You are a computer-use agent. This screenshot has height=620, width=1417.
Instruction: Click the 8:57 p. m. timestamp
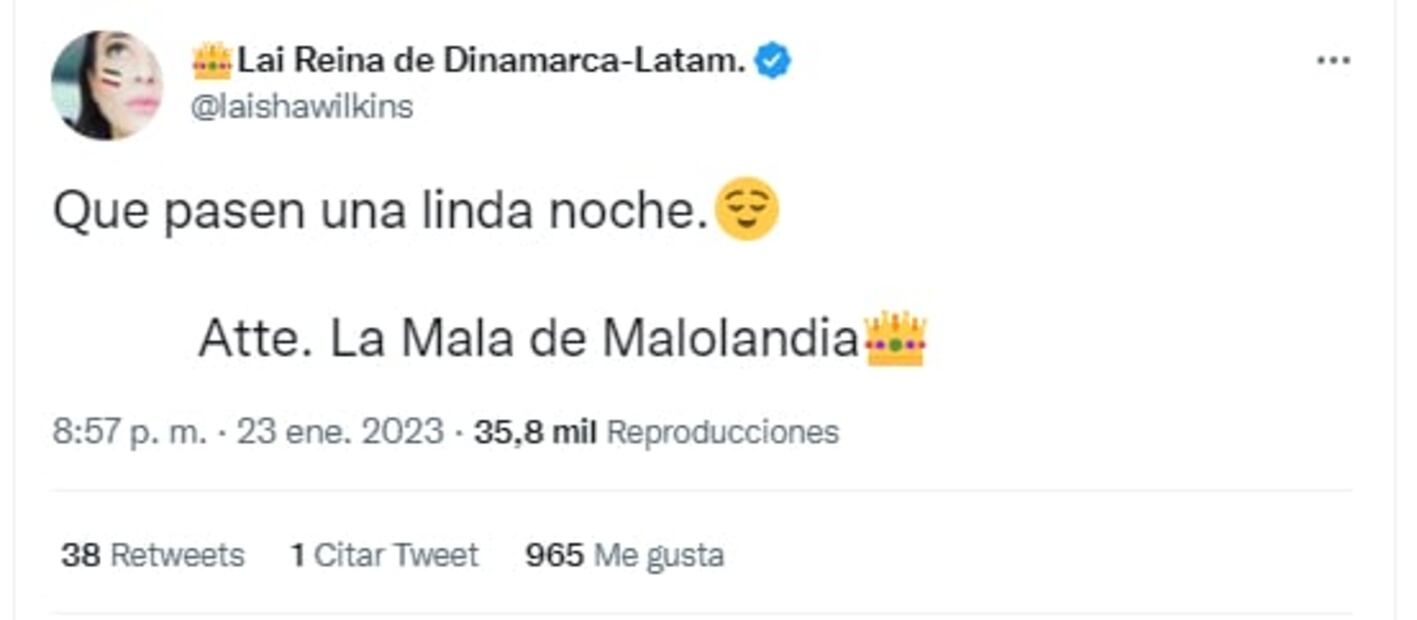coord(129,432)
